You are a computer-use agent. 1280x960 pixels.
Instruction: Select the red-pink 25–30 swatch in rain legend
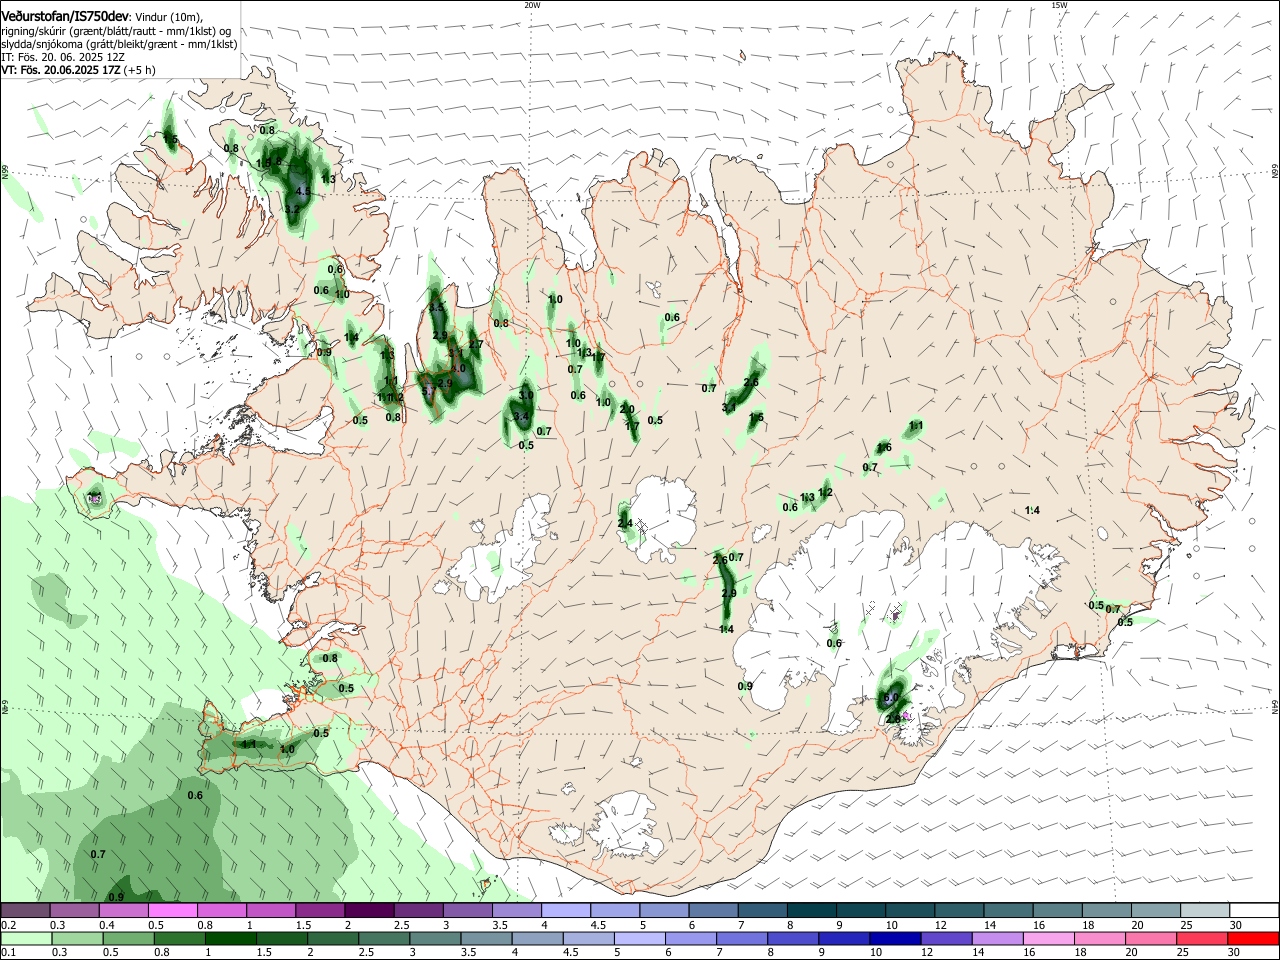[1200, 939]
